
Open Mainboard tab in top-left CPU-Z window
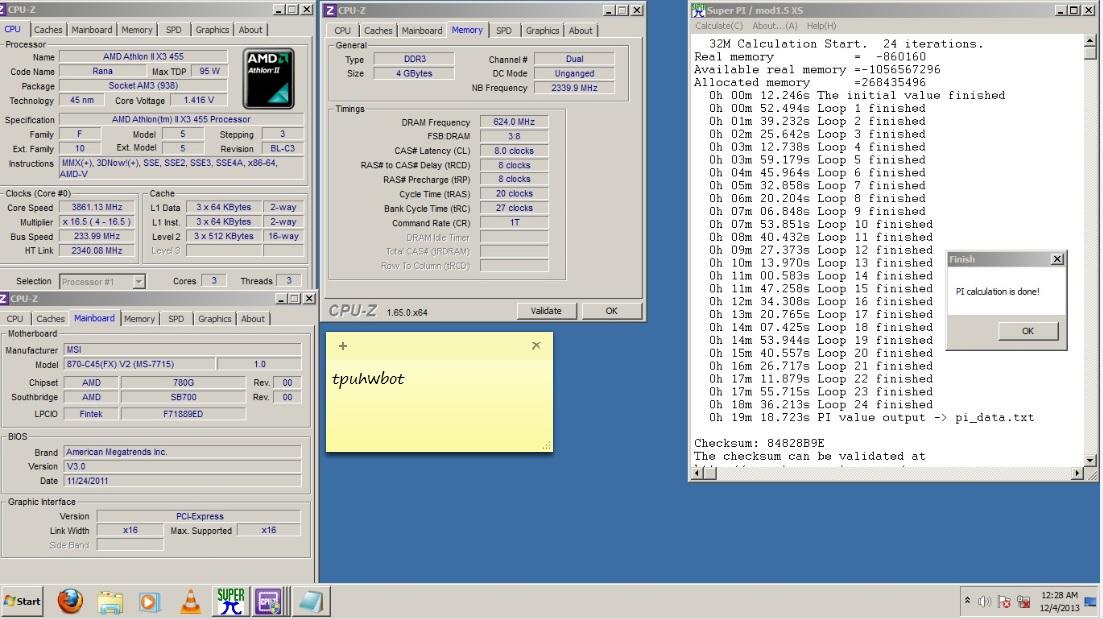coord(91,30)
